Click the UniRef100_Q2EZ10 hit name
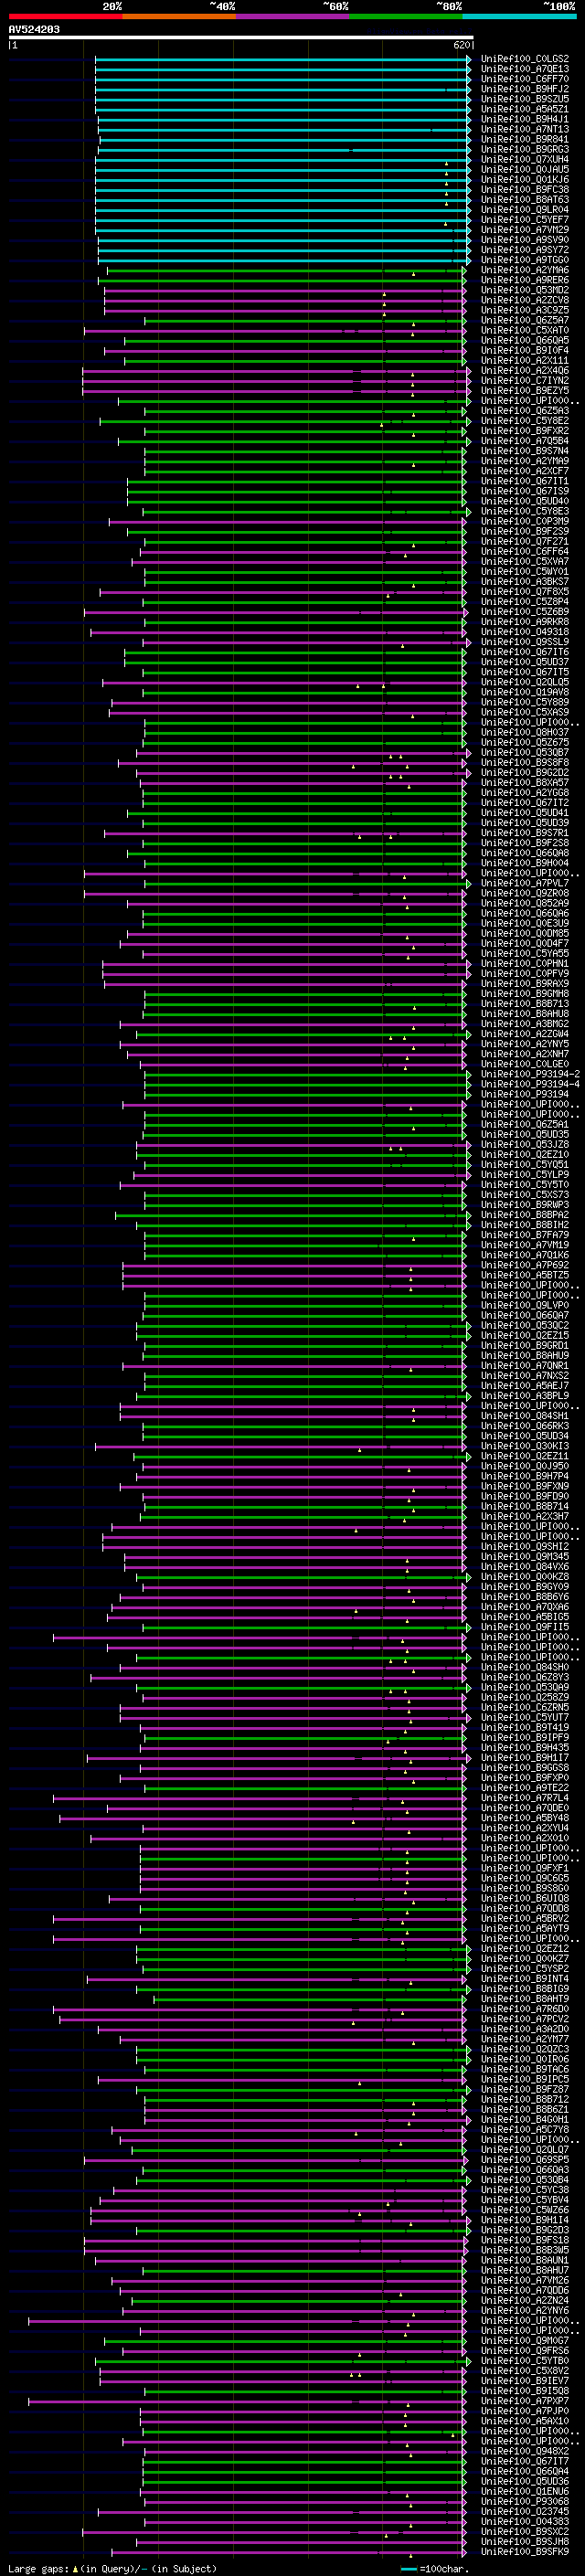The width and height of the screenshot is (585, 2576). coord(525,1154)
